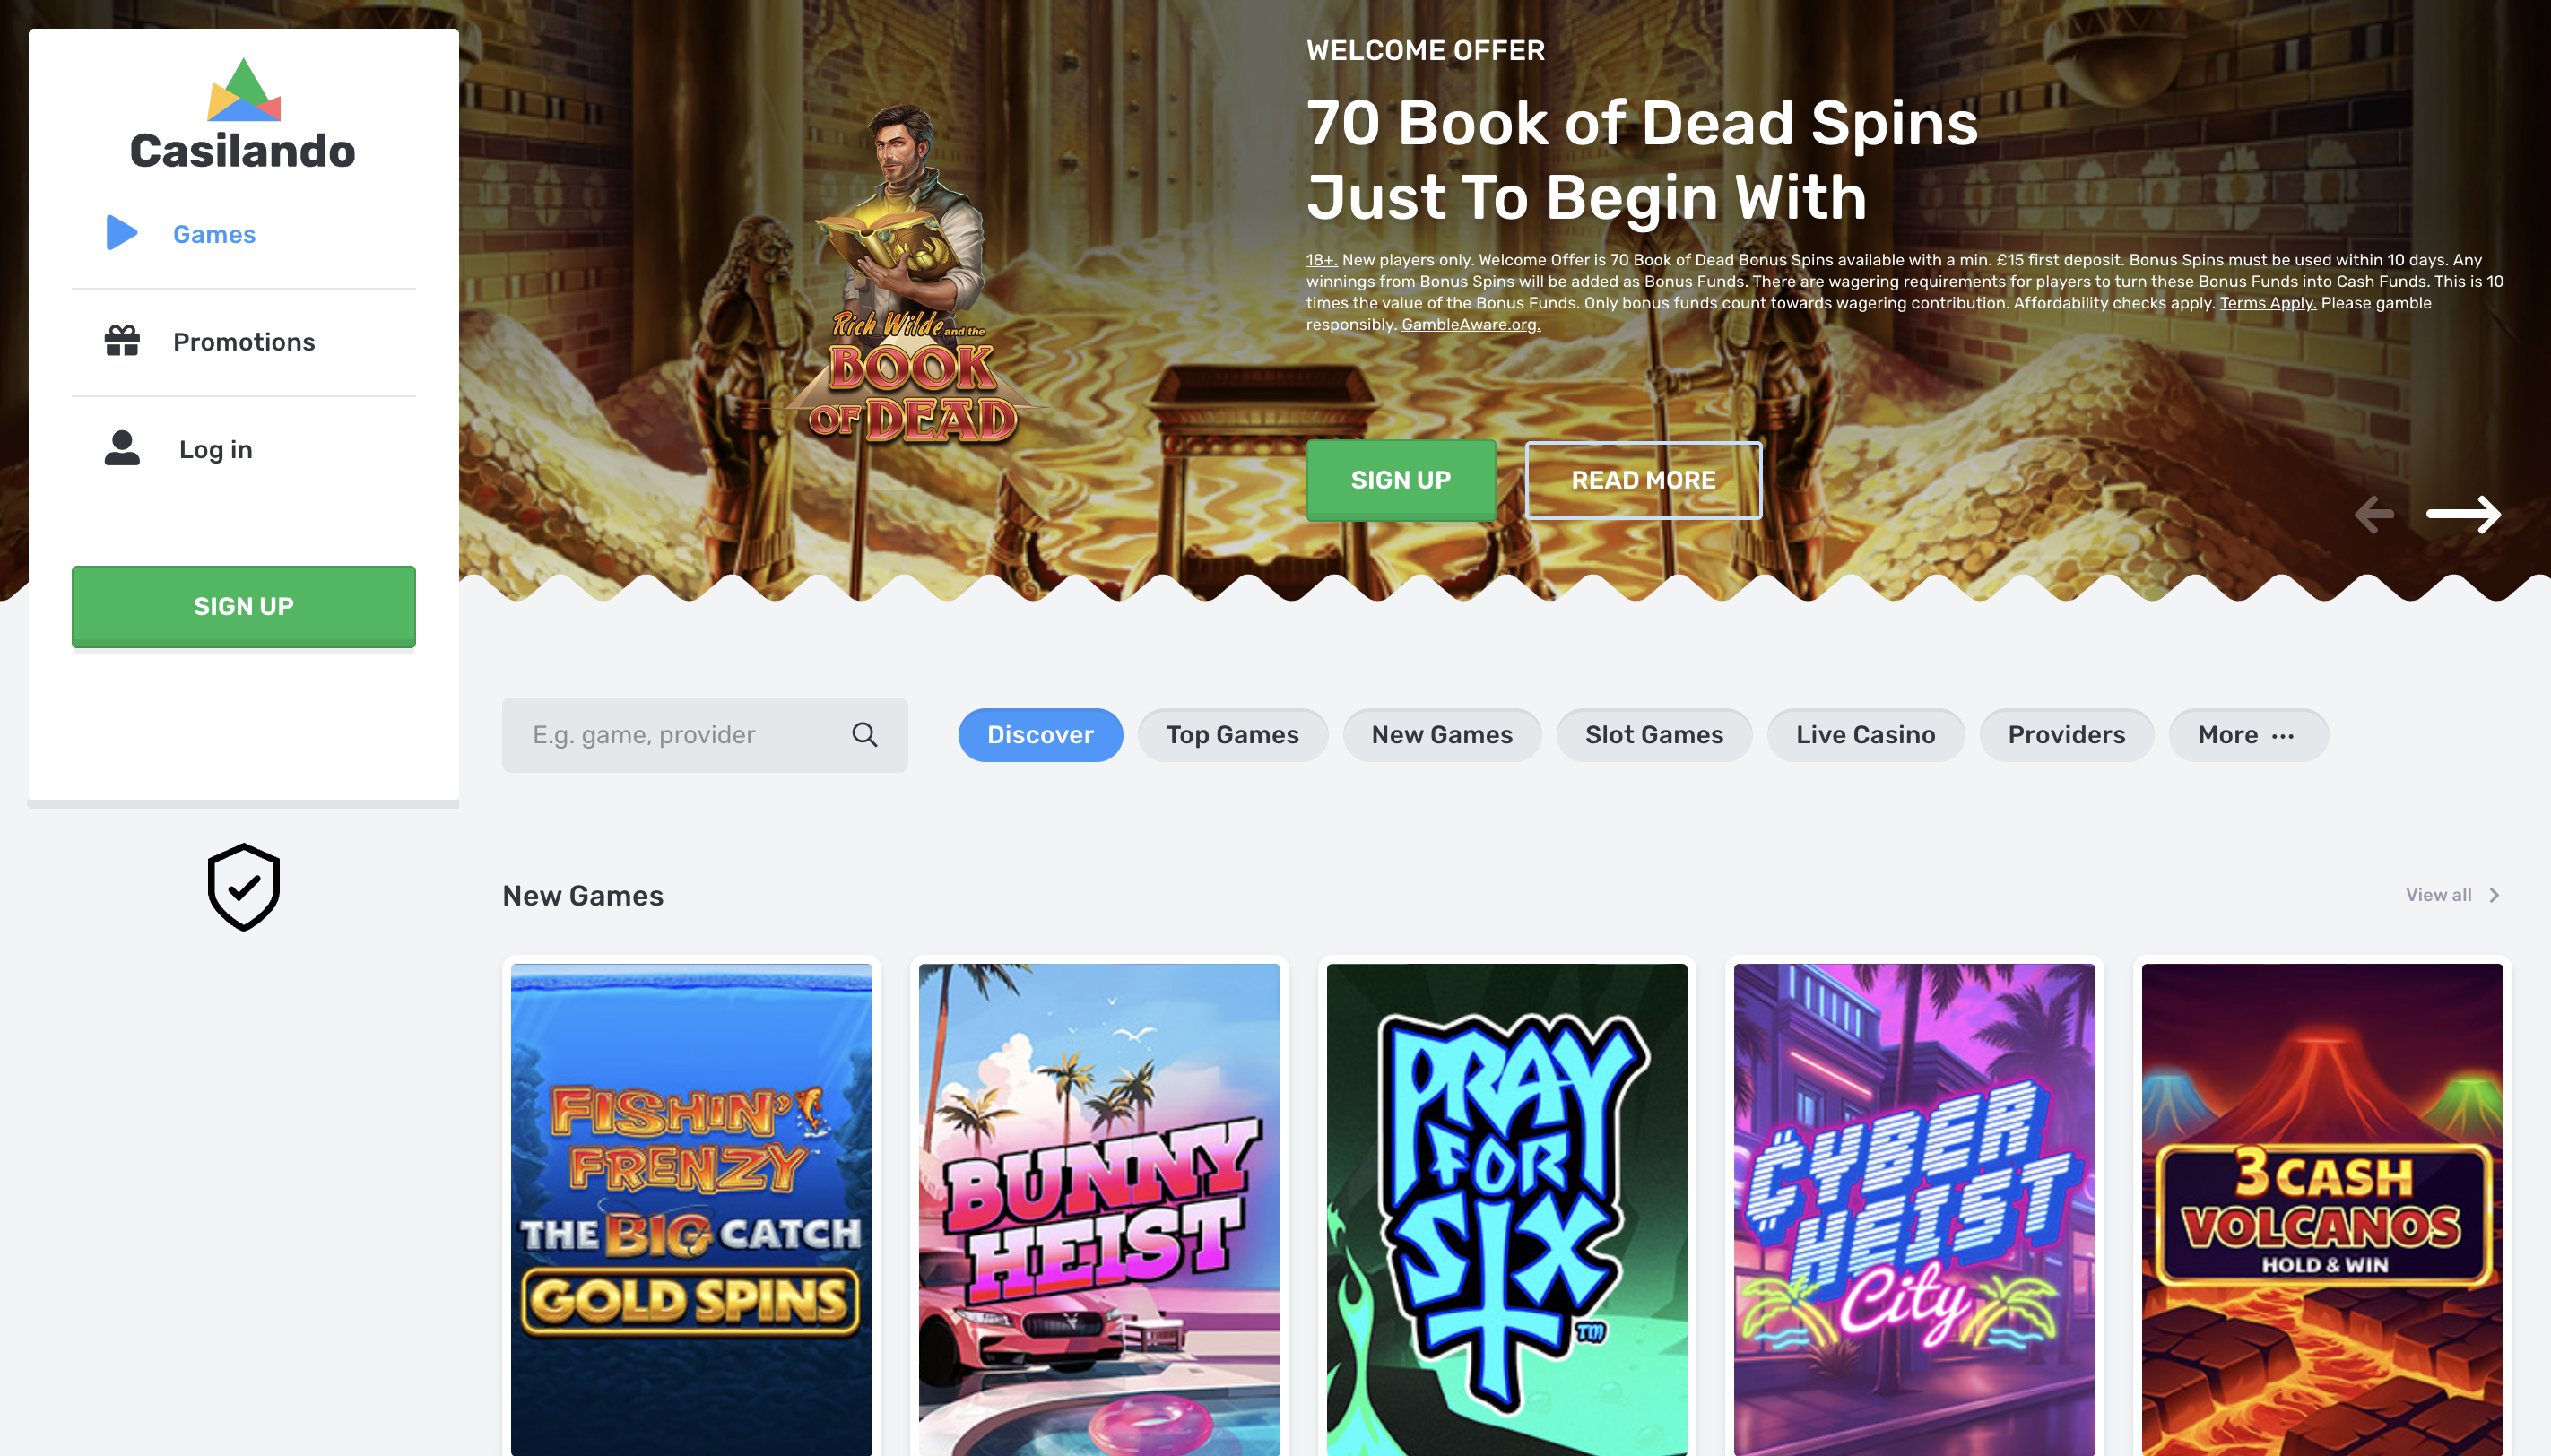2551x1456 pixels.
Task: Open the Terms Apply link
Action: tap(2267, 303)
